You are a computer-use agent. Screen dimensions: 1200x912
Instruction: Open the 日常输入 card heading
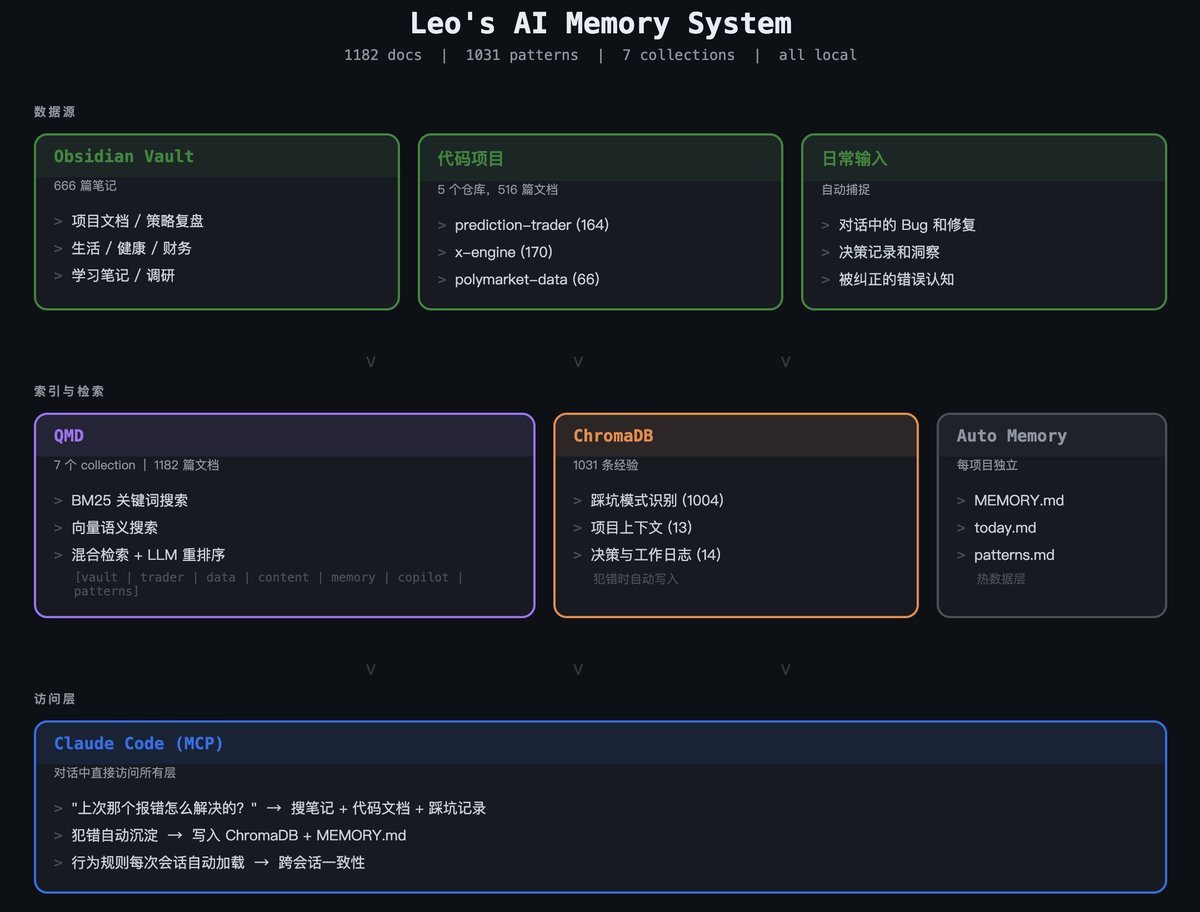click(854, 158)
